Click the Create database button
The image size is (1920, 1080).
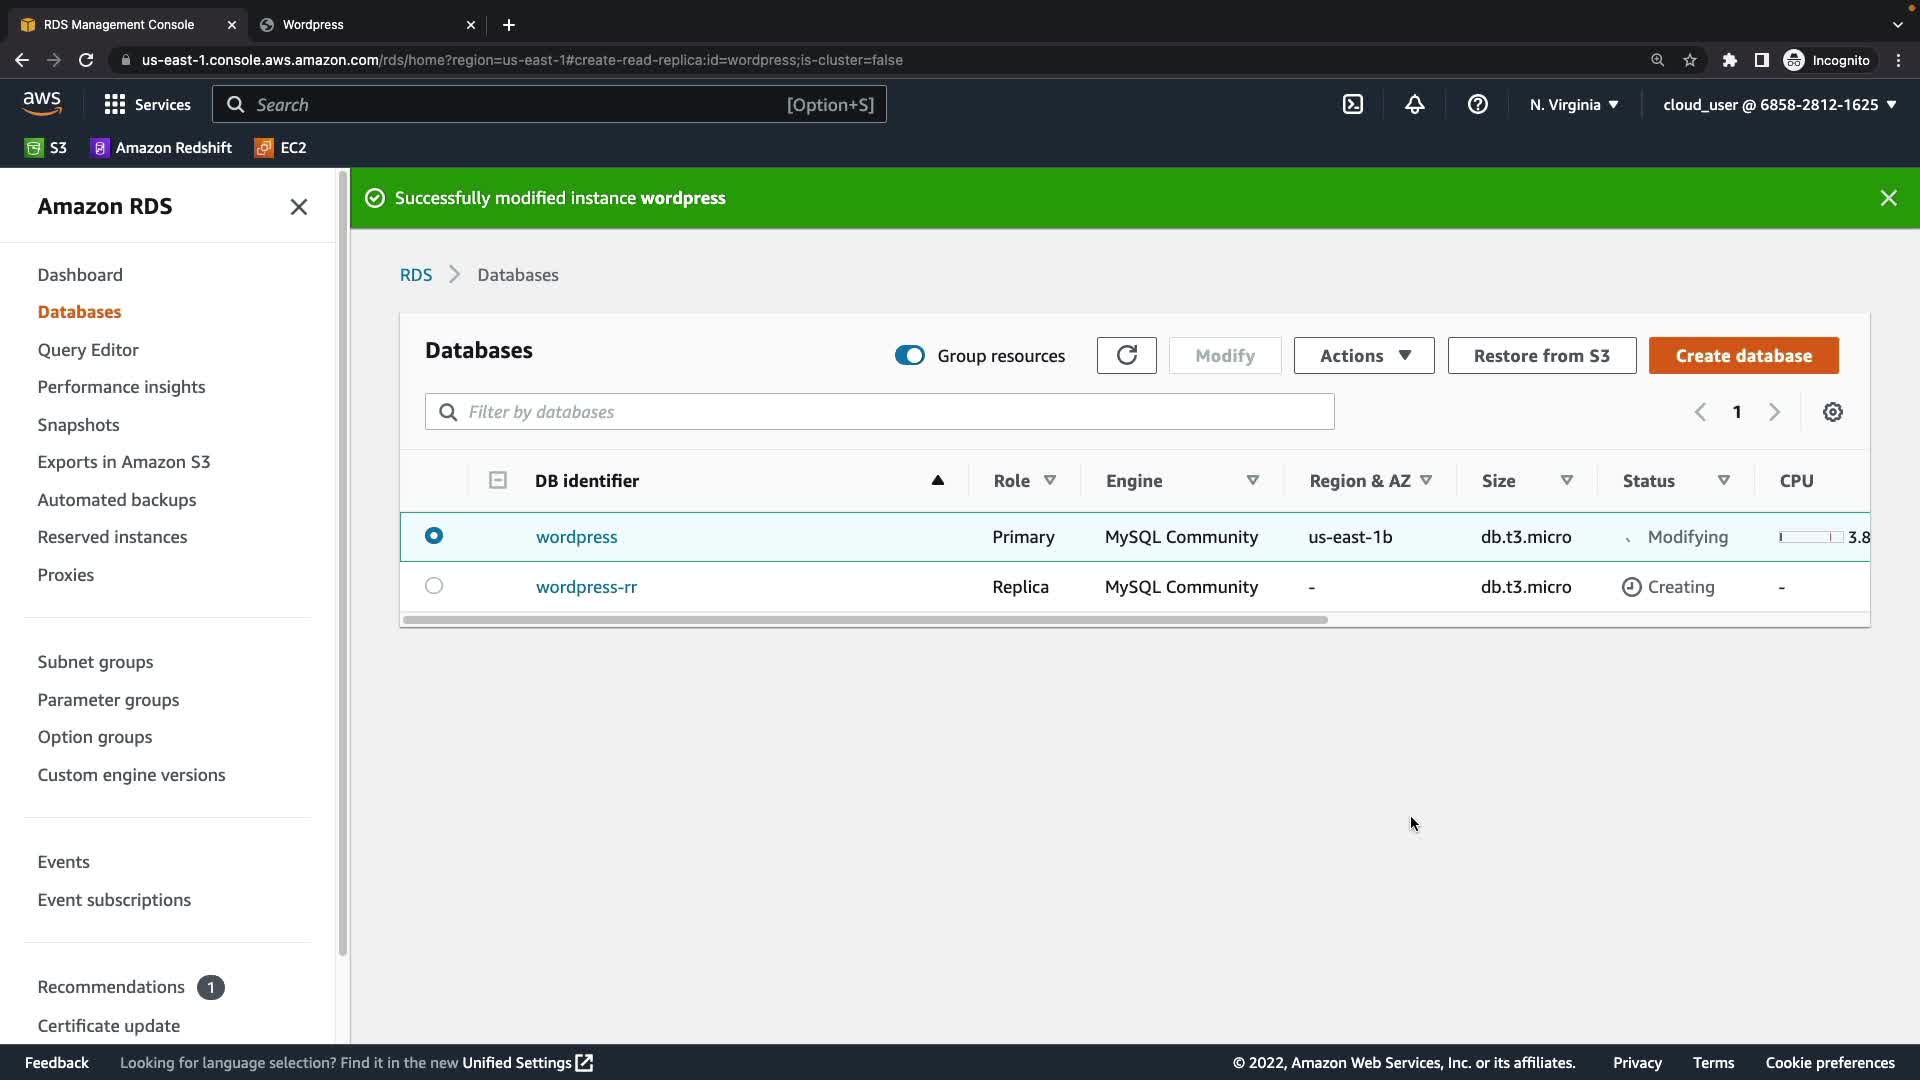coord(1743,356)
